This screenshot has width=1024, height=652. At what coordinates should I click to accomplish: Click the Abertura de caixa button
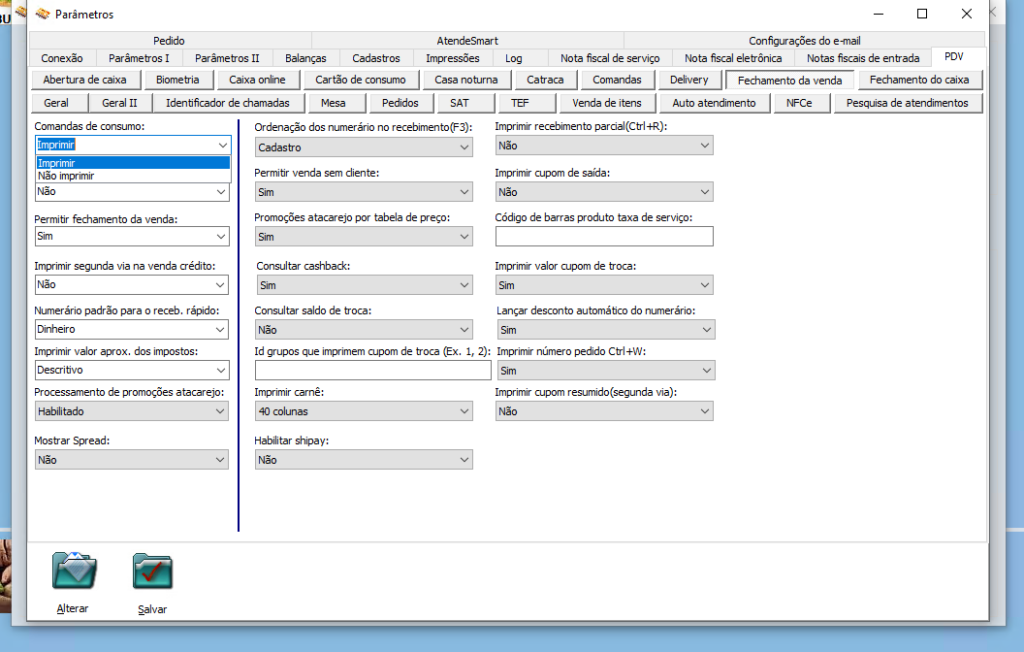(85, 80)
